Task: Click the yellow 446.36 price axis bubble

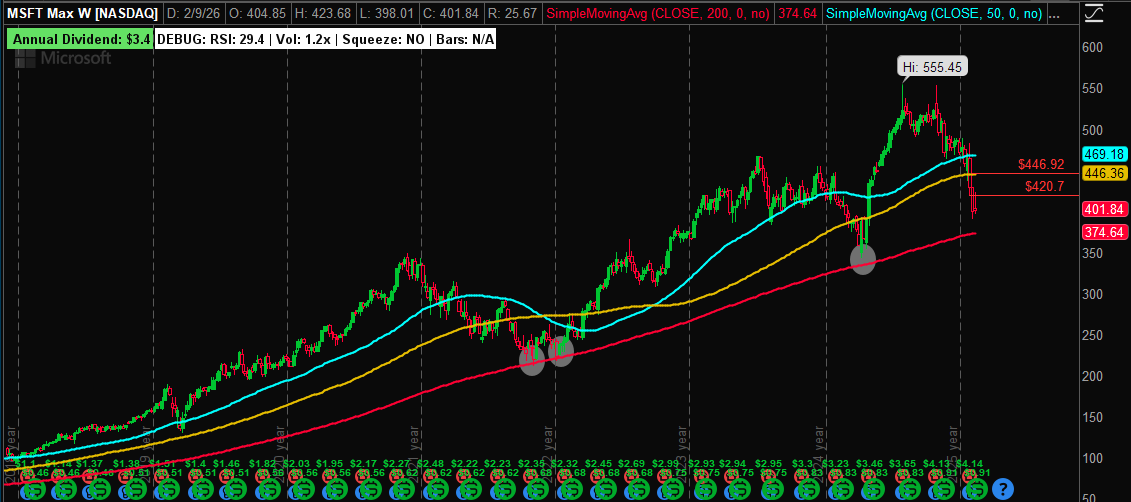Action: 1104,173
